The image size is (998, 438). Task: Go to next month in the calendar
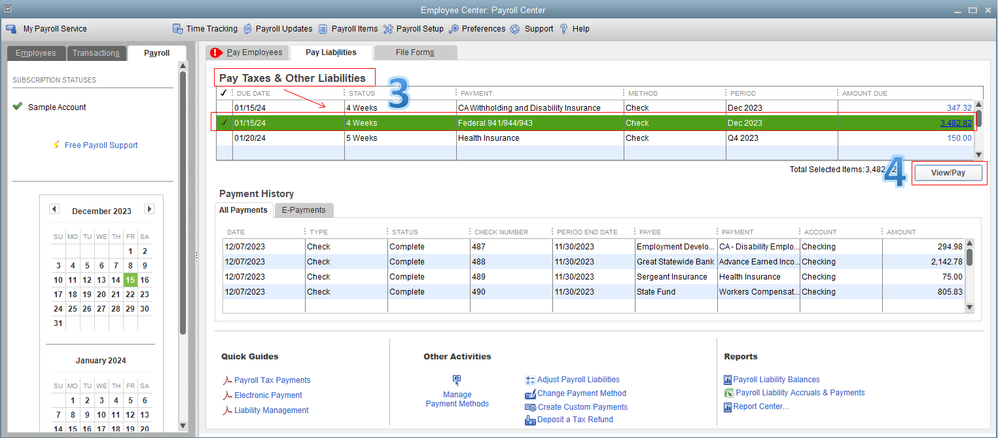coord(149,210)
